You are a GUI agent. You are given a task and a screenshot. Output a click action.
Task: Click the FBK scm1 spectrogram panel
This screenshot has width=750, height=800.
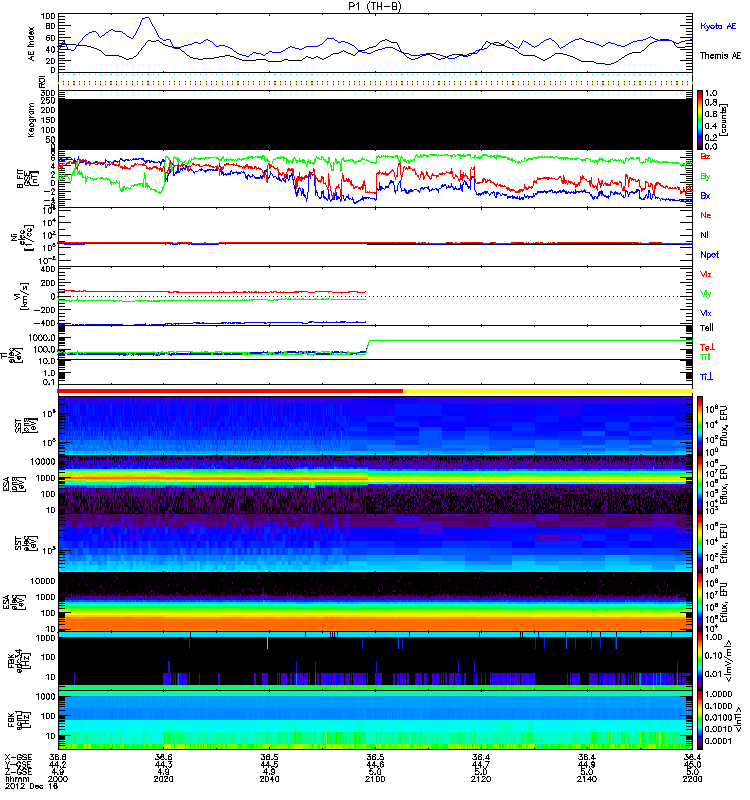(375, 720)
